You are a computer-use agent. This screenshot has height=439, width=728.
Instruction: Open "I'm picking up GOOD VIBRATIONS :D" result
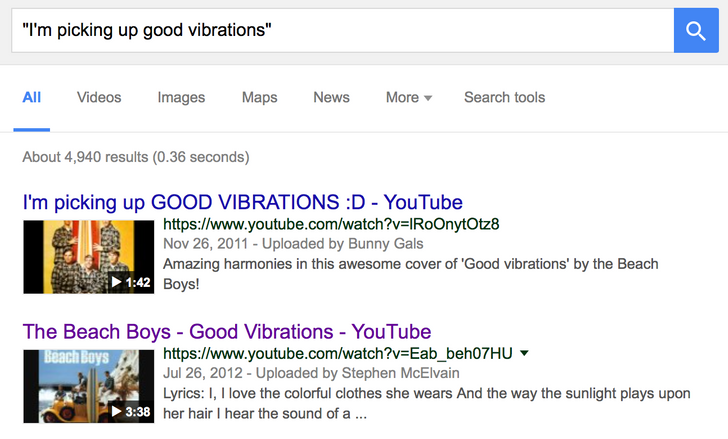pyautogui.click(x=242, y=202)
